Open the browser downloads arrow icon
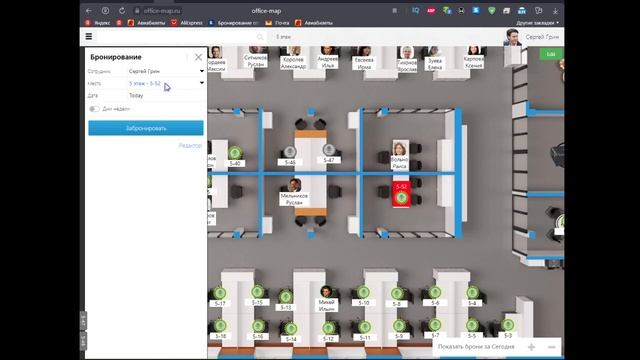Screen dimensions: 640x360 pyautogui.click(x=555, y=11)
